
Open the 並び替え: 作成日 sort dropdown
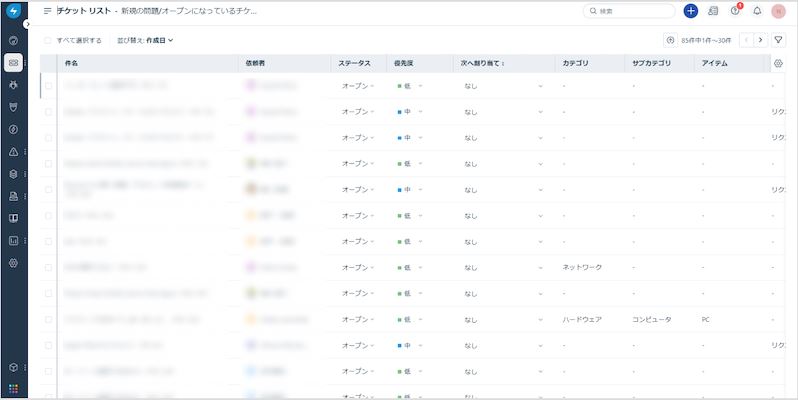(145, 40)
